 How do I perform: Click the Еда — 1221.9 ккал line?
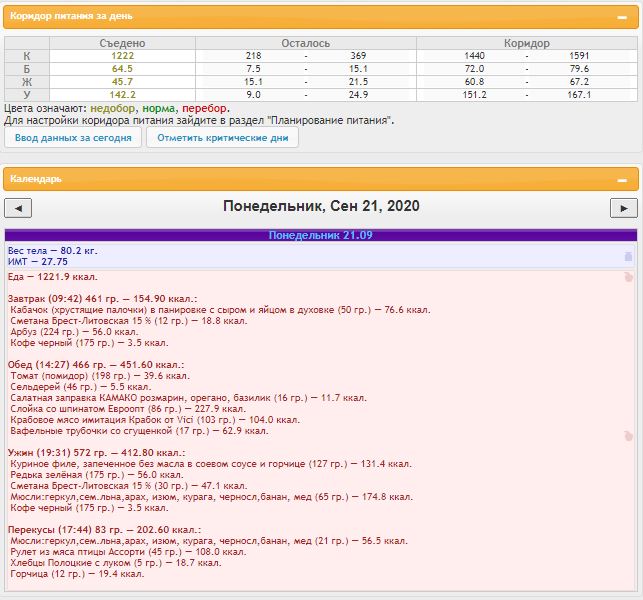click(52, 277)
